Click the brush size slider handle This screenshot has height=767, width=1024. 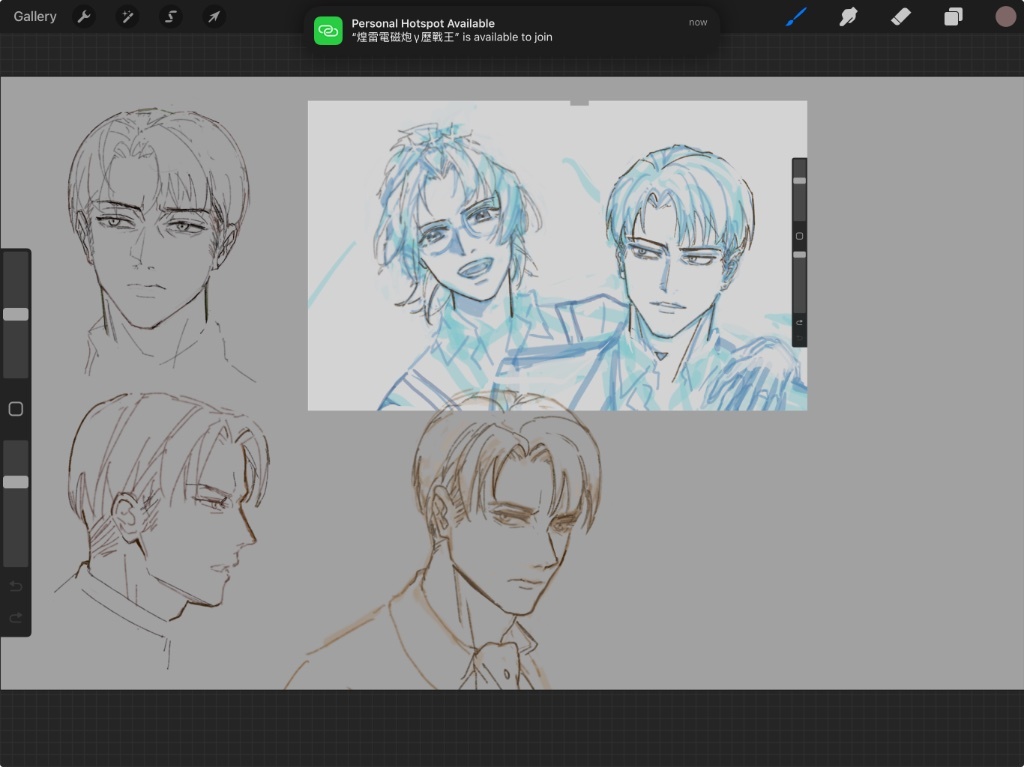pyautogui.click(x=16, y=314)
